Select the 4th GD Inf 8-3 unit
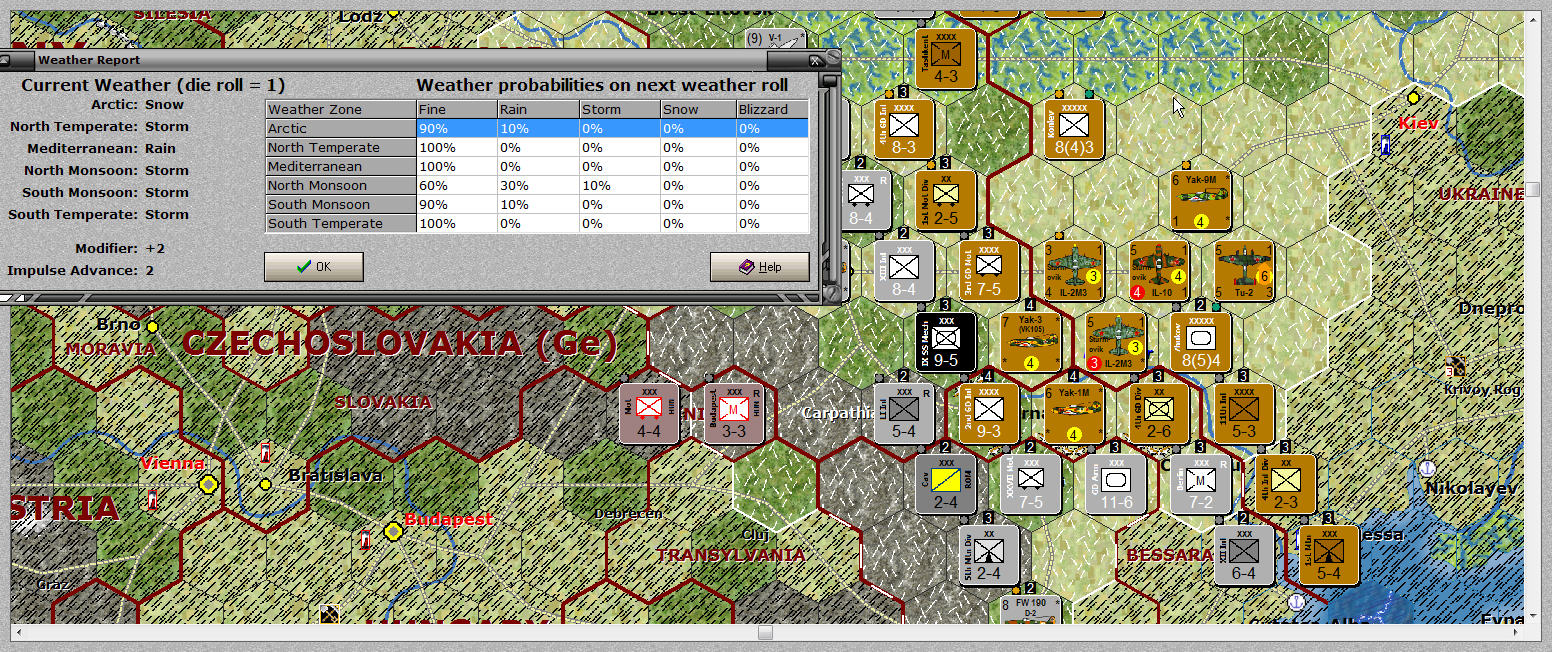The width and height of the screenshot is (1552, 652). [x=904, y=129]
